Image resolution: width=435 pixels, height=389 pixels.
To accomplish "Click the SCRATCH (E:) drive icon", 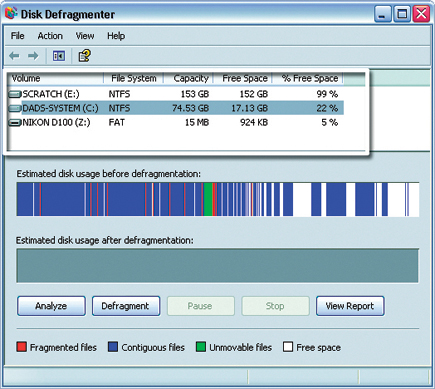I will click(15, 94).
